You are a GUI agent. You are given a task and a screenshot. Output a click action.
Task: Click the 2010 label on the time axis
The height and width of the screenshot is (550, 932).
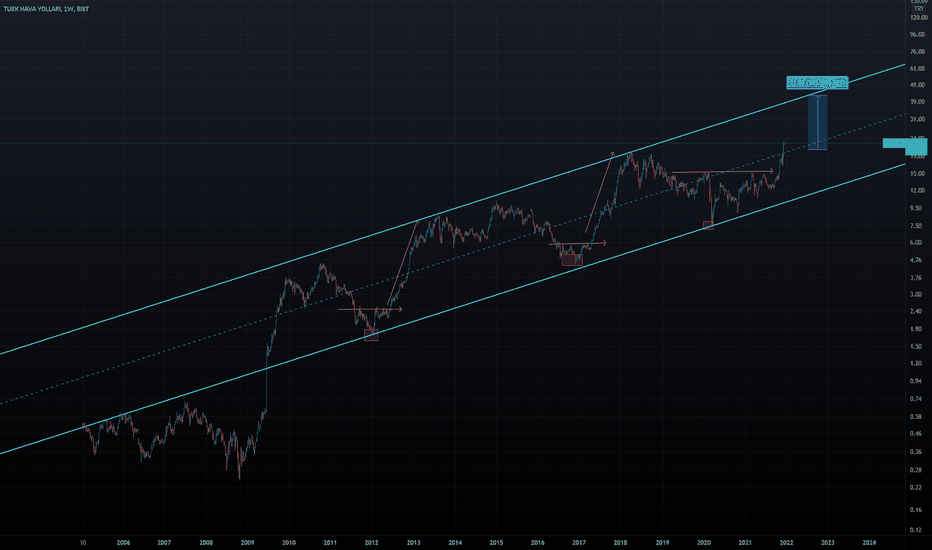tap(289, 542)
